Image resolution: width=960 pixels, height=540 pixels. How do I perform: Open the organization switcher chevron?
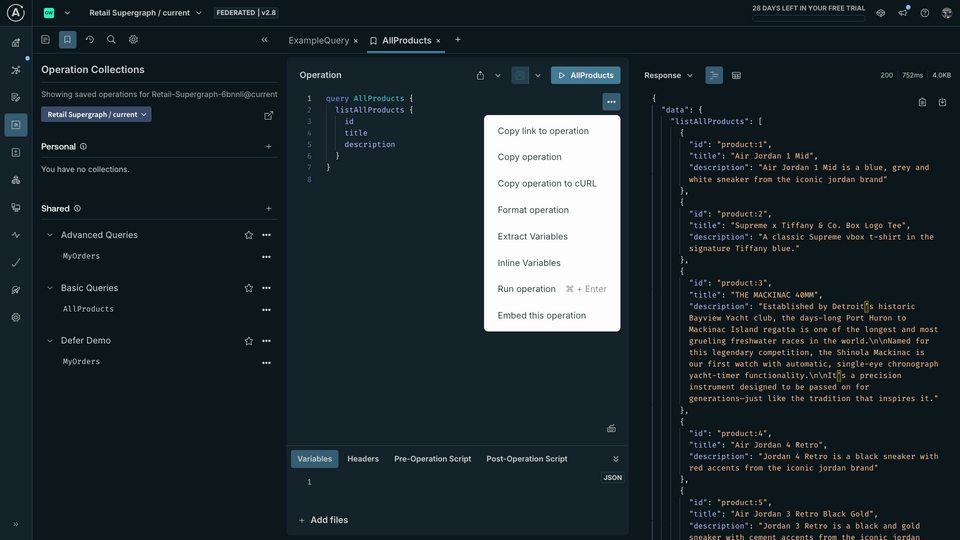(x=67, y=13)
